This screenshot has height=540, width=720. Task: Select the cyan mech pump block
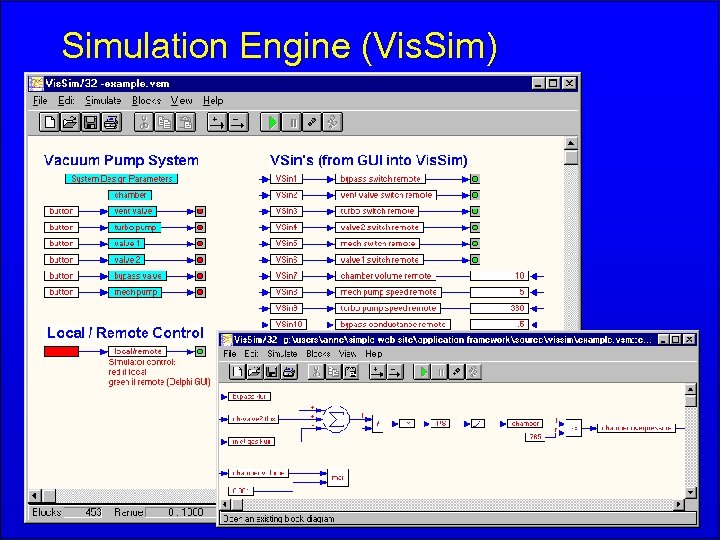pos(135,292)
